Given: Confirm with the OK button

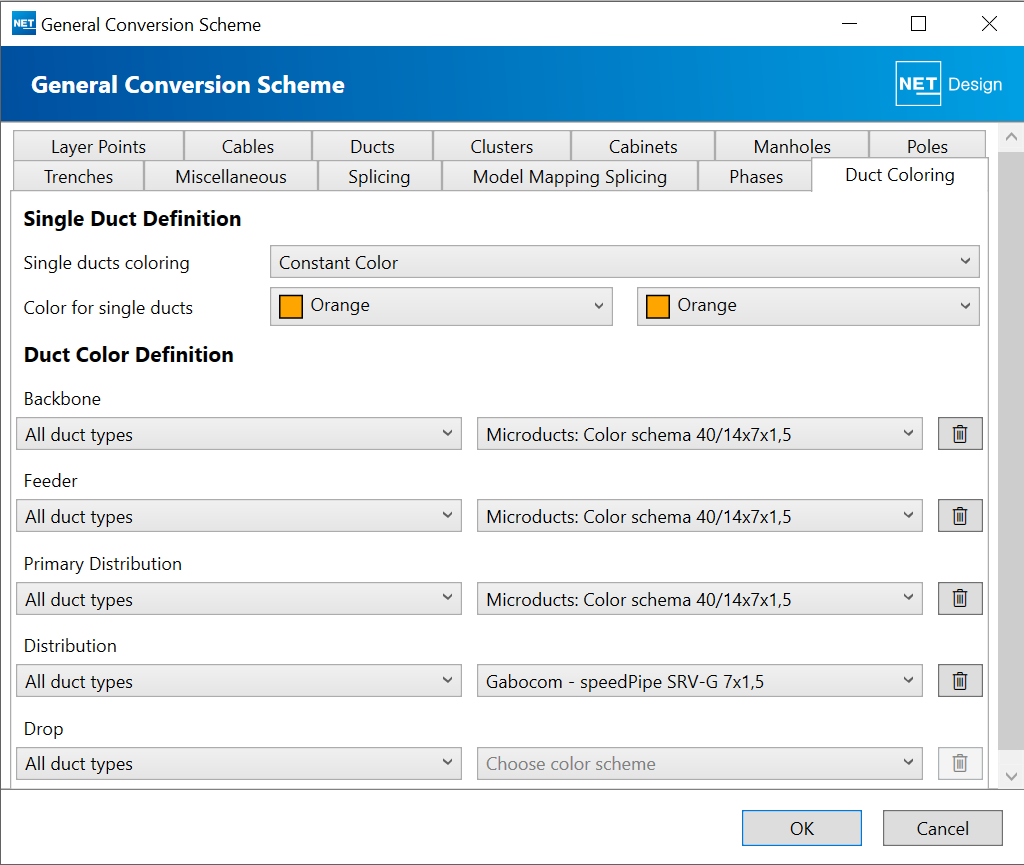Looking at the screenshot, I should tap(802, 828).
